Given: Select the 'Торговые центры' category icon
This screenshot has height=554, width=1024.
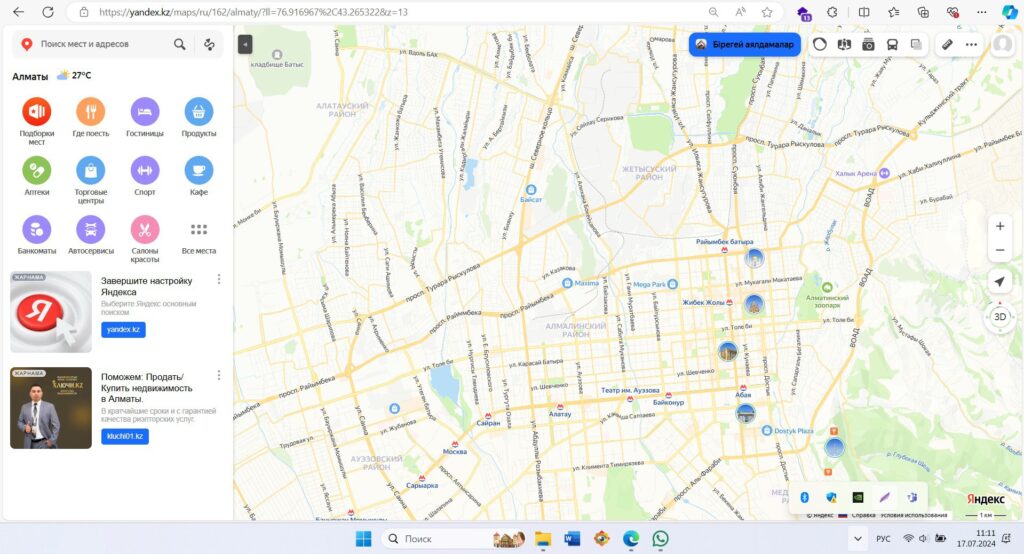Looking at the screenshot, I should tap(91, 171).
